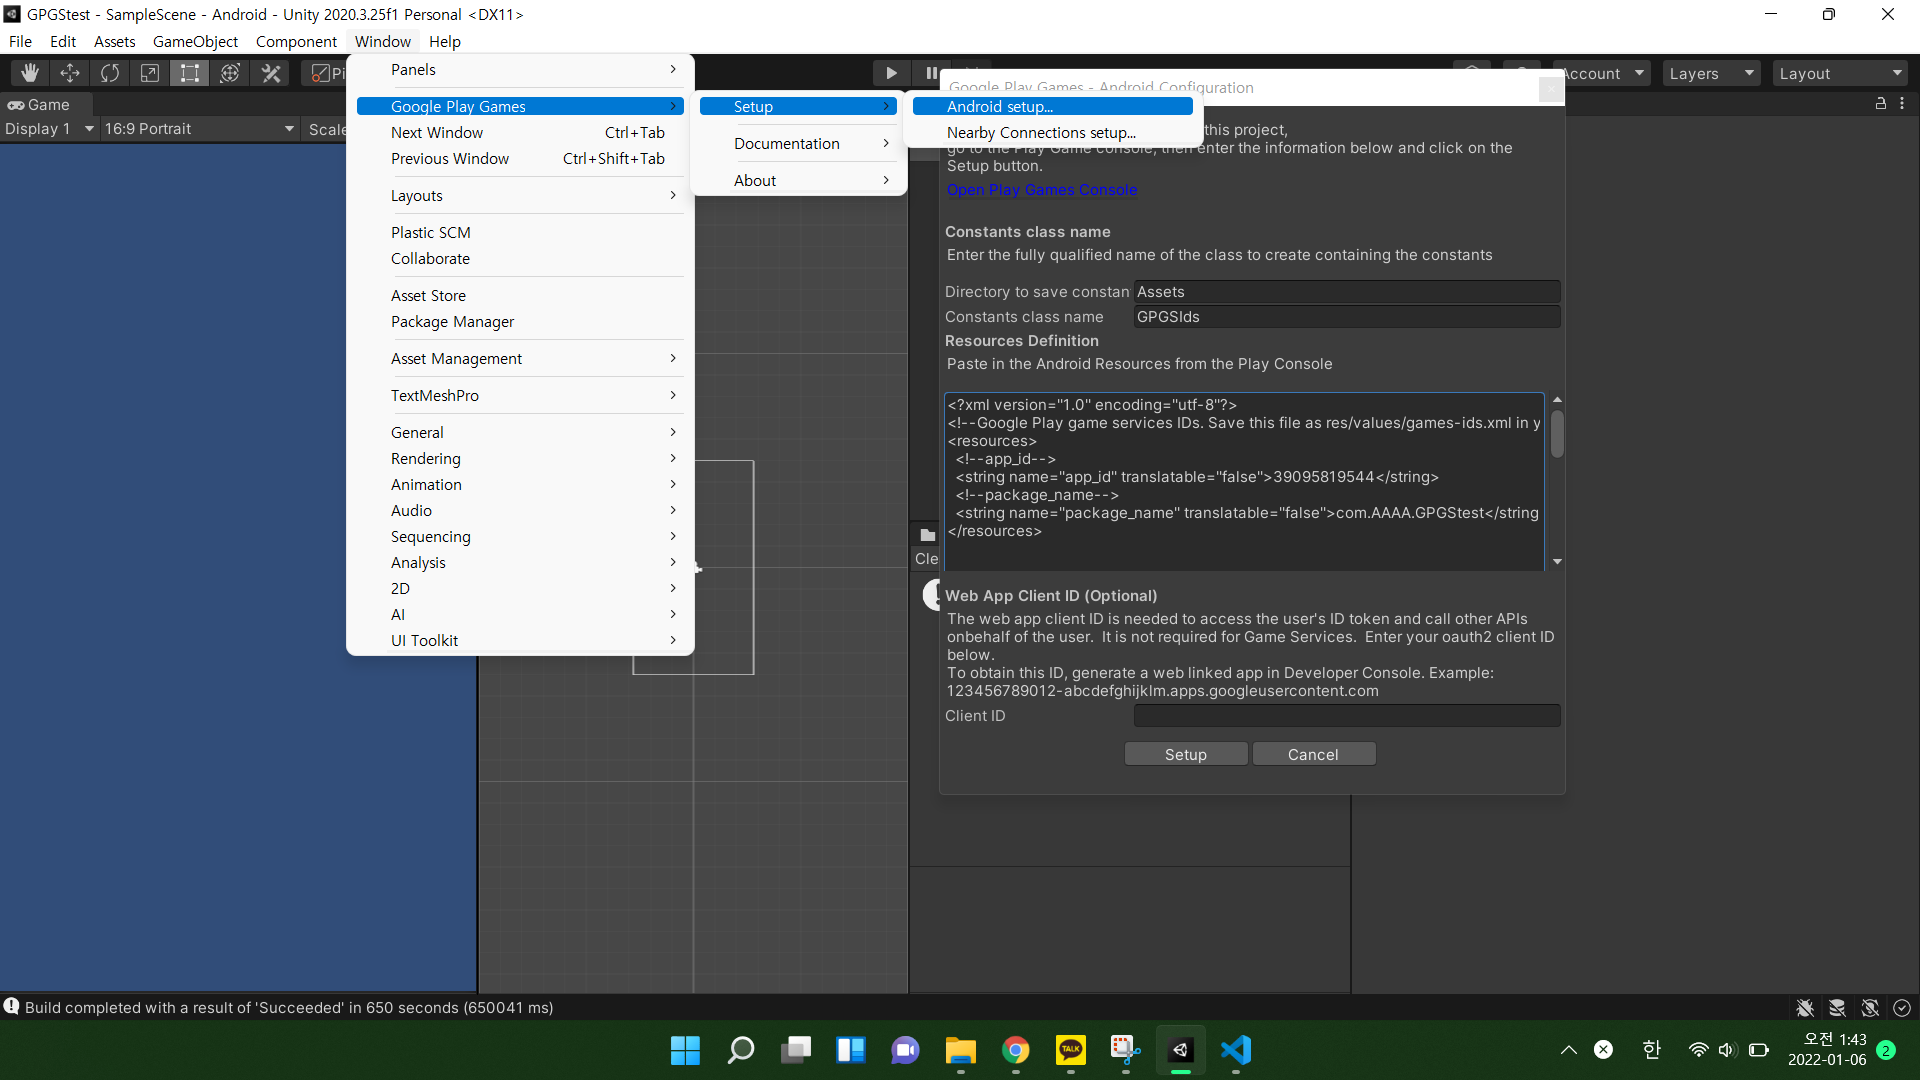This screenshot has width=1920, height=1080.
Task: Open the Play Games Console link
Action: coord(1041,190)
